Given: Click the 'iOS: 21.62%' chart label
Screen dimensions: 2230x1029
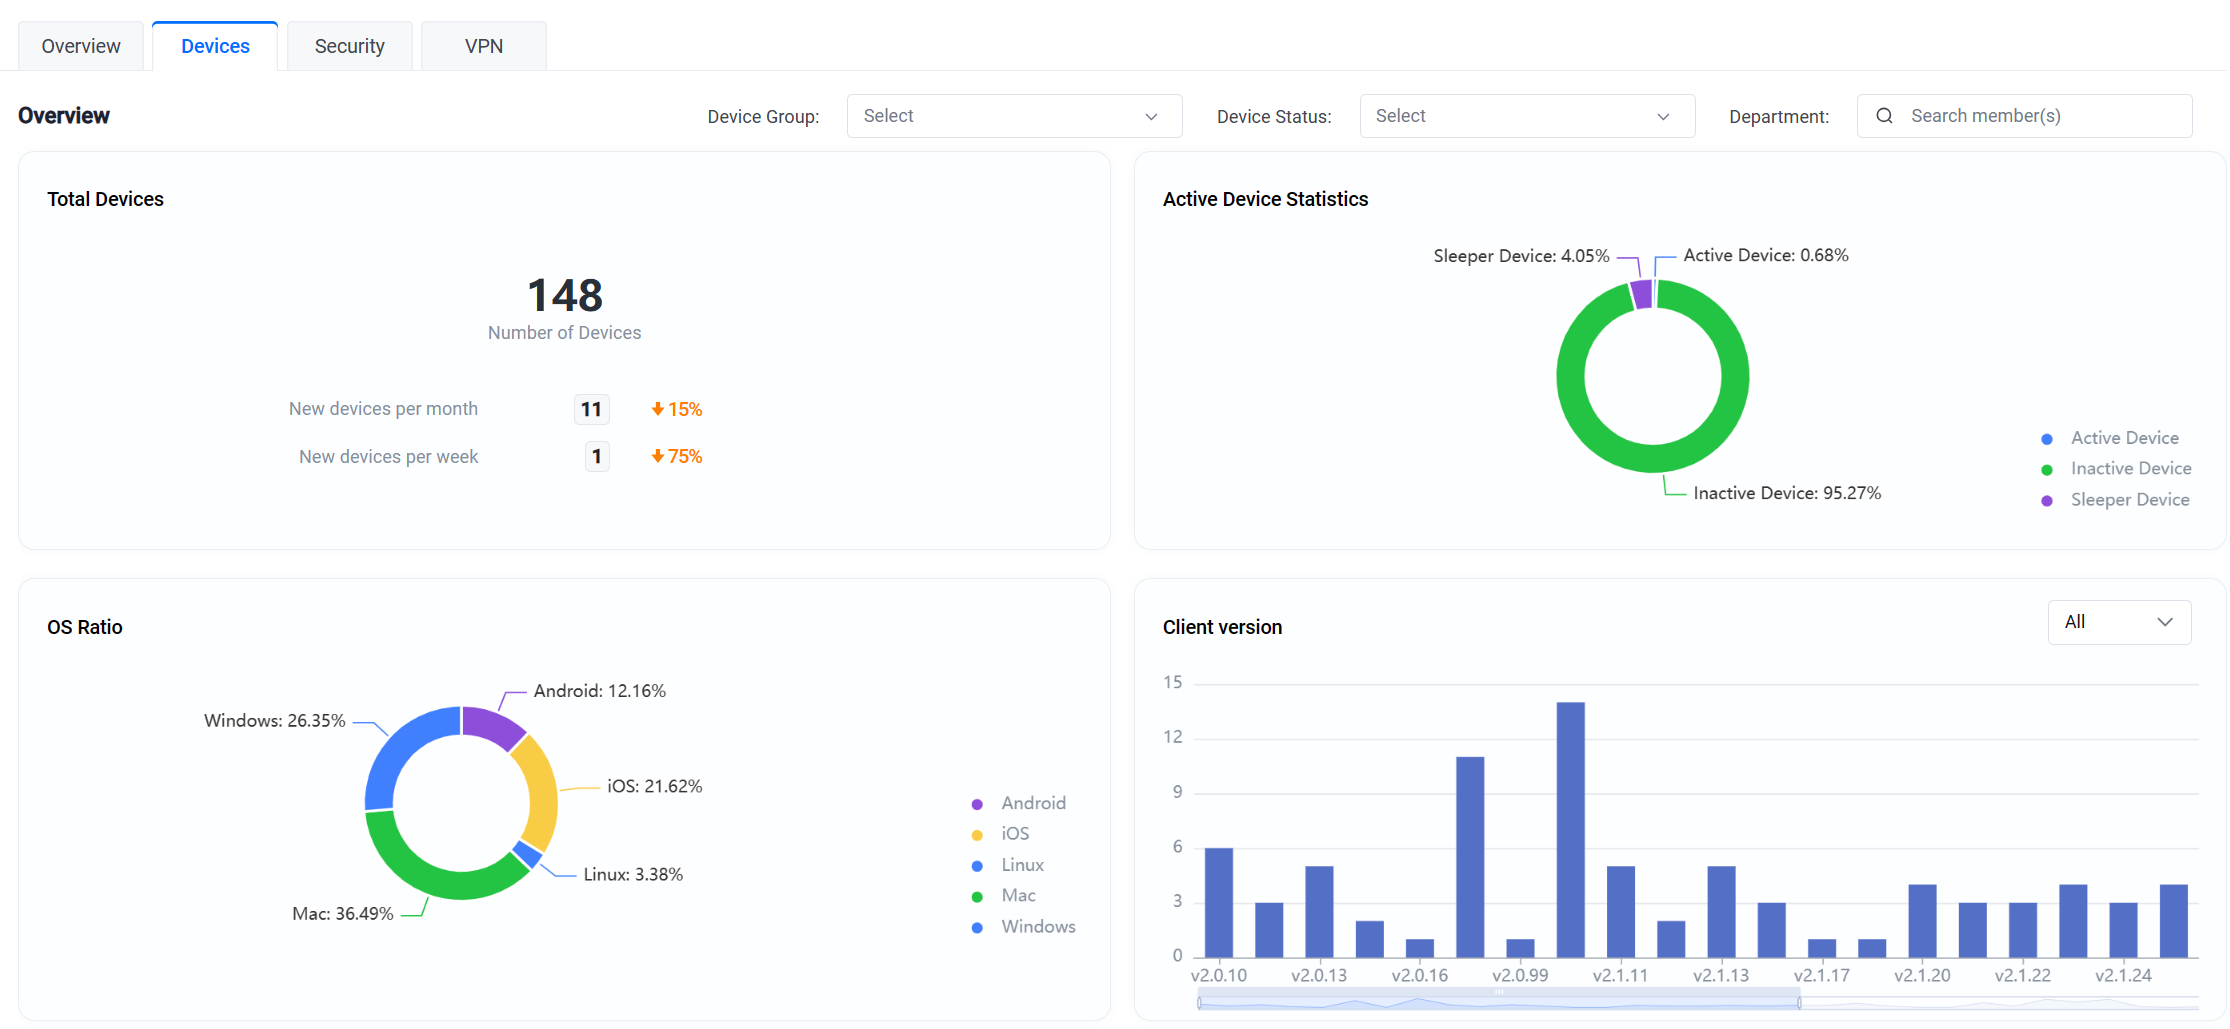Looking at the screenshot, I should [x=655, y=786].
